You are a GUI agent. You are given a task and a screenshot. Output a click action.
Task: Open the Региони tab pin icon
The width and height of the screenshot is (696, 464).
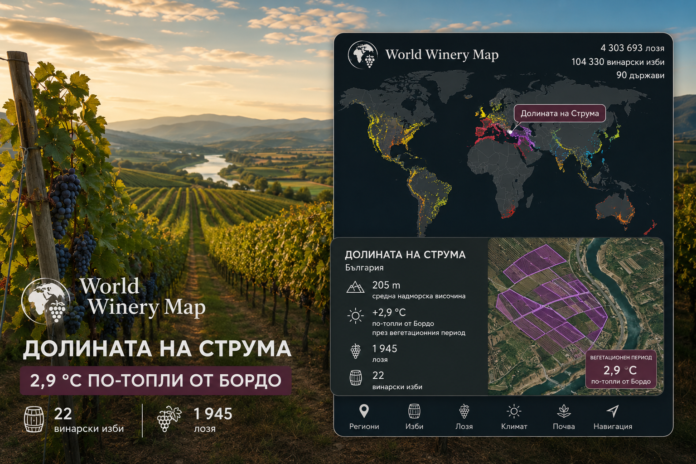coord(364,411)
